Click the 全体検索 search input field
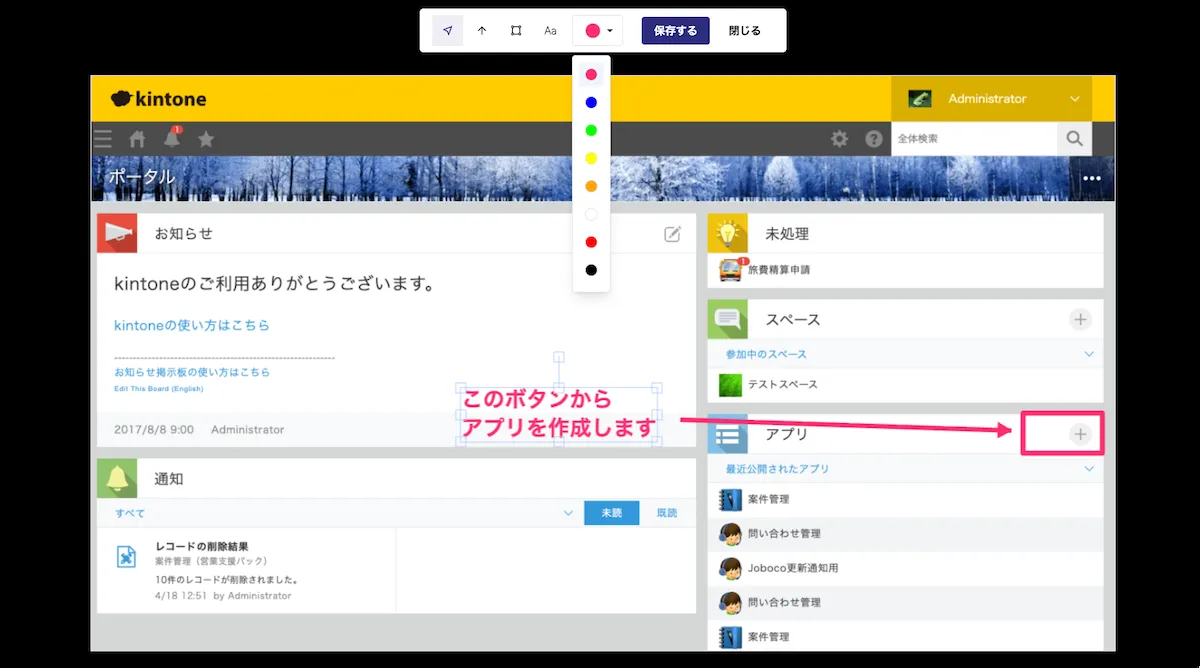Viewport: 1200px width, 668px height. point(975,139)
